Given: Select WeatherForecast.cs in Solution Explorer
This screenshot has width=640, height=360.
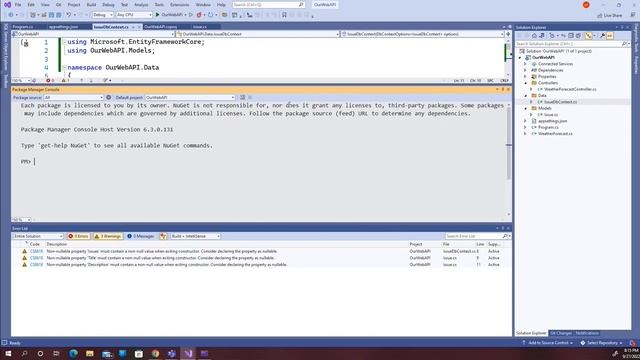Looking at the screenshot, I should [555, 134].
